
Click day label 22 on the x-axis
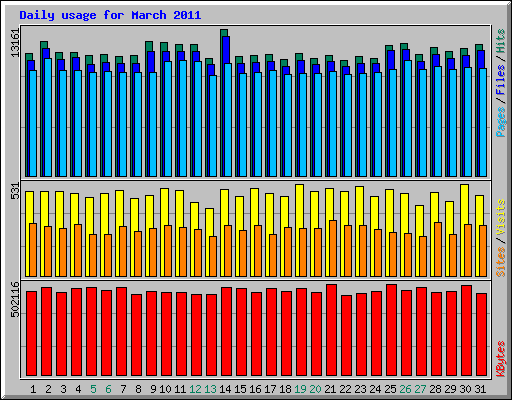click(x=345, y=389)
